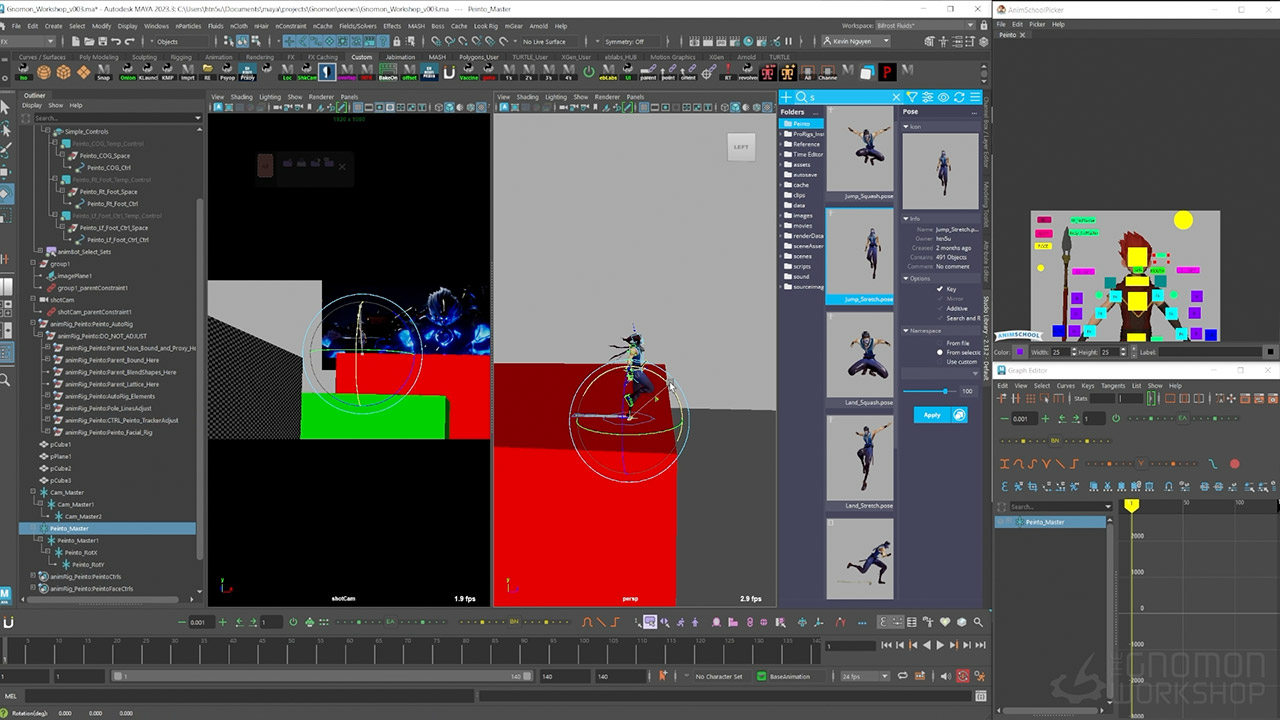Click the magnet snap shelf icon
This screenshot has width=1280, height=720.
(449, 72)
